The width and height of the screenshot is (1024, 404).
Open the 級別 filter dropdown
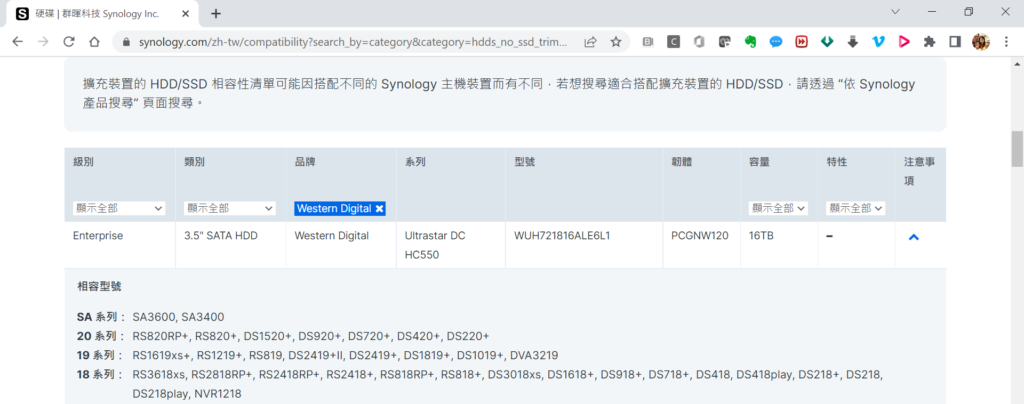[119, 208]
